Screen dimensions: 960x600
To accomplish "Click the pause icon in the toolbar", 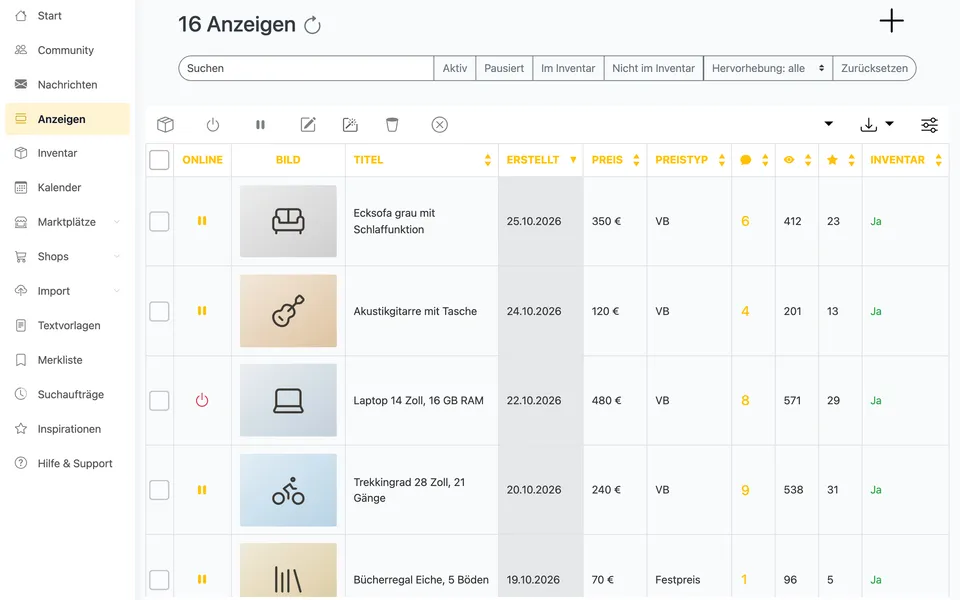I will [260, 125].
